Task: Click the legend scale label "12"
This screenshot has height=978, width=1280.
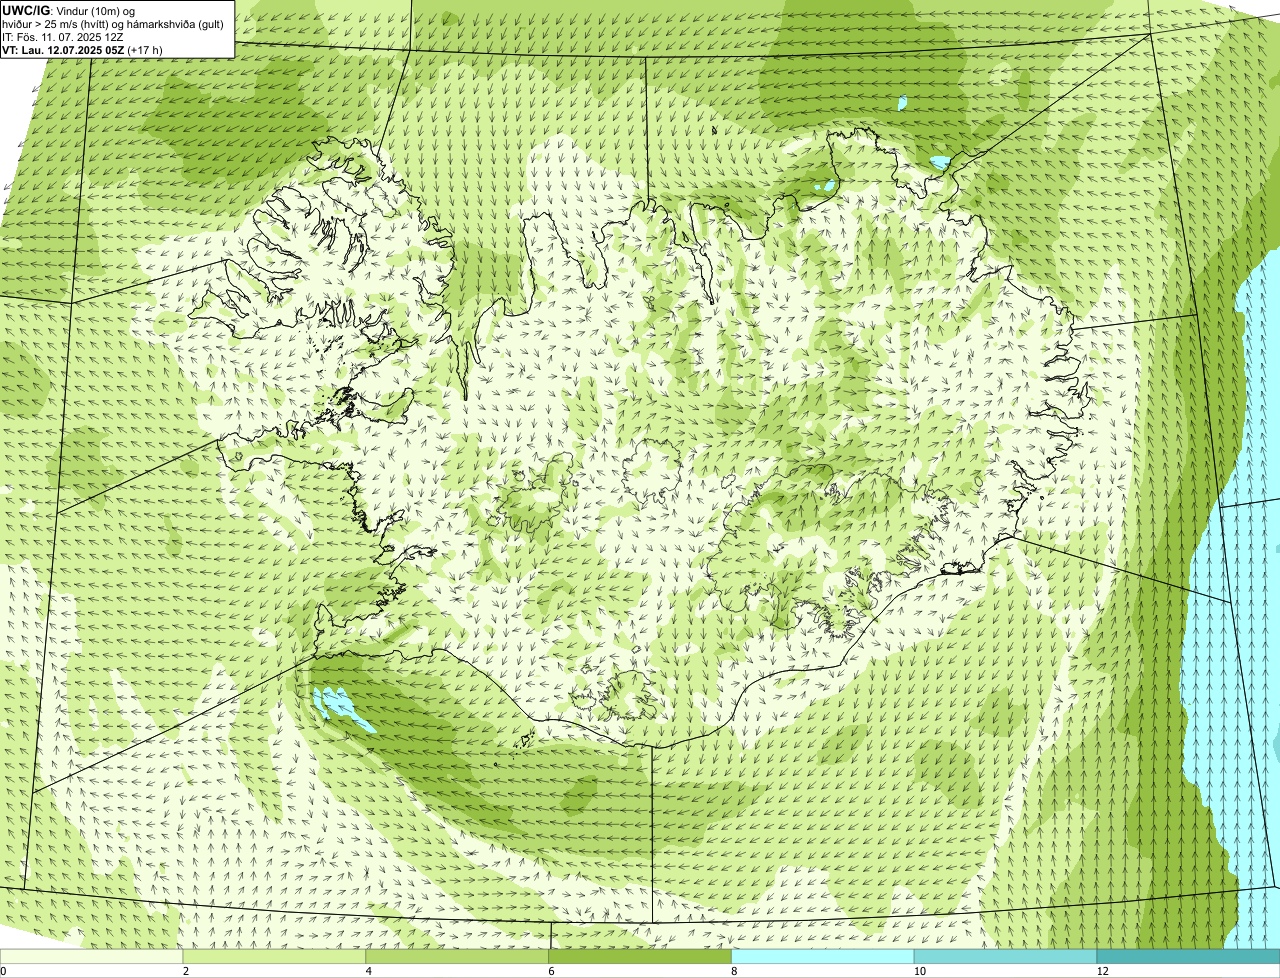Action: coord(1102,971)
